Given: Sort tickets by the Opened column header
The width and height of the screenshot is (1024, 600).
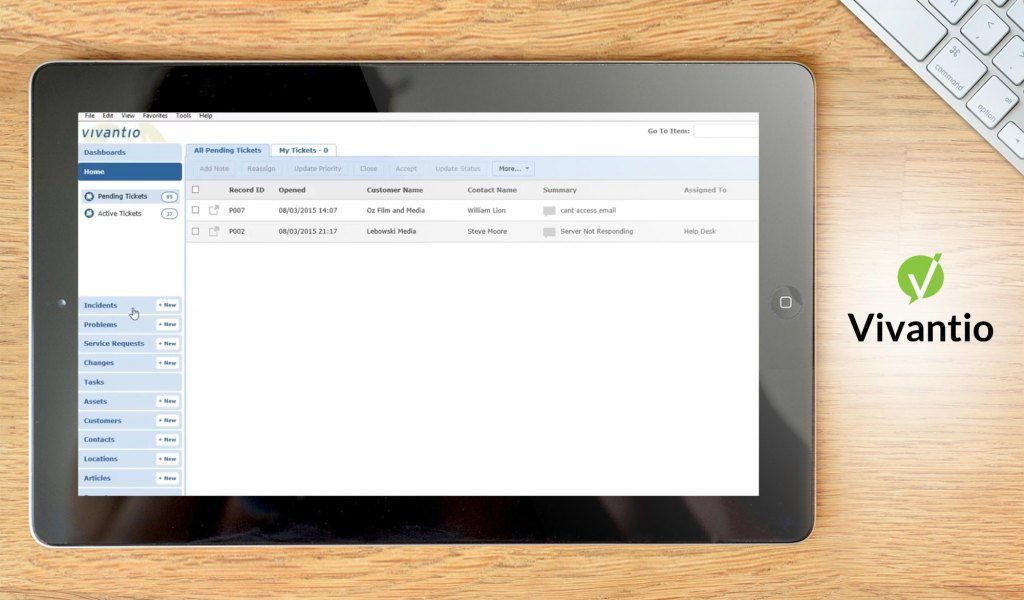Looking at the screenshot, I should 291,189.
